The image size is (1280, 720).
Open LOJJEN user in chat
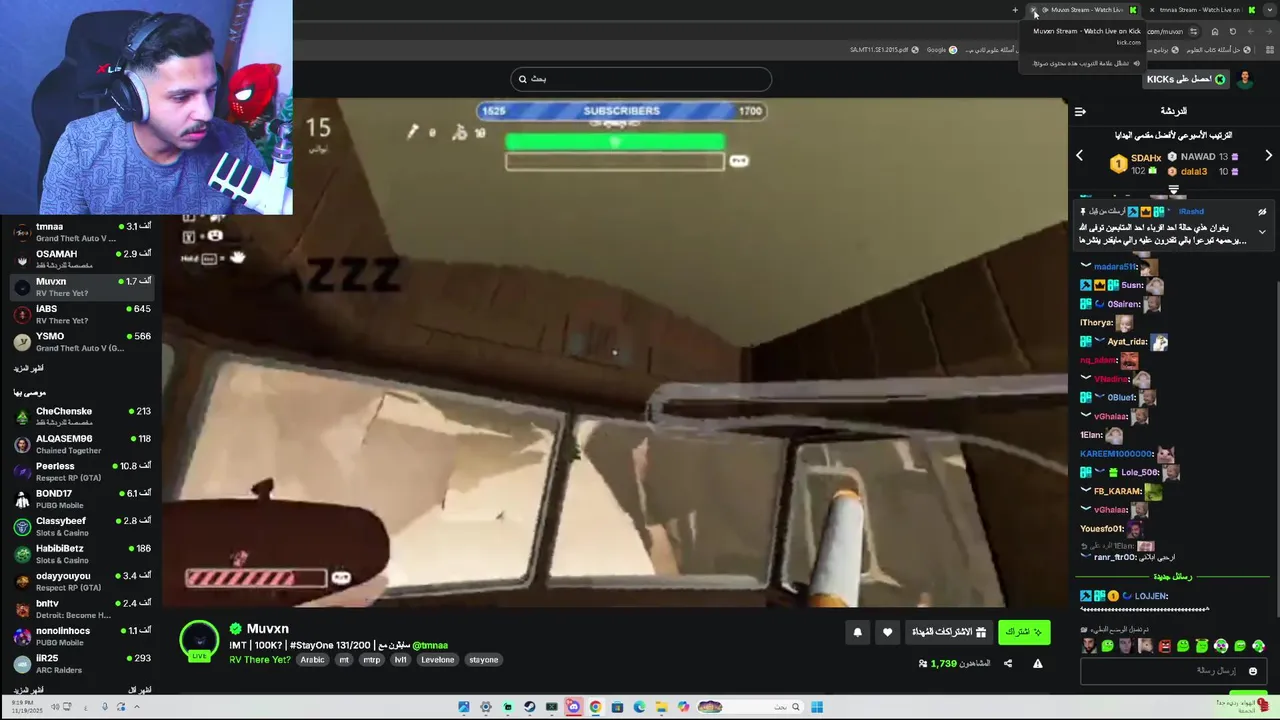pos(1151,596)
